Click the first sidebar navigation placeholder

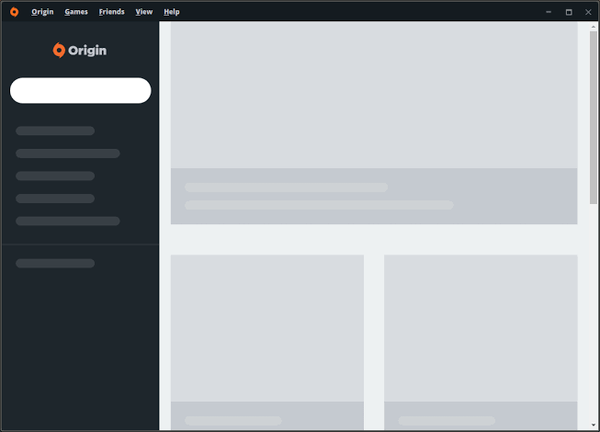(55, 131)
